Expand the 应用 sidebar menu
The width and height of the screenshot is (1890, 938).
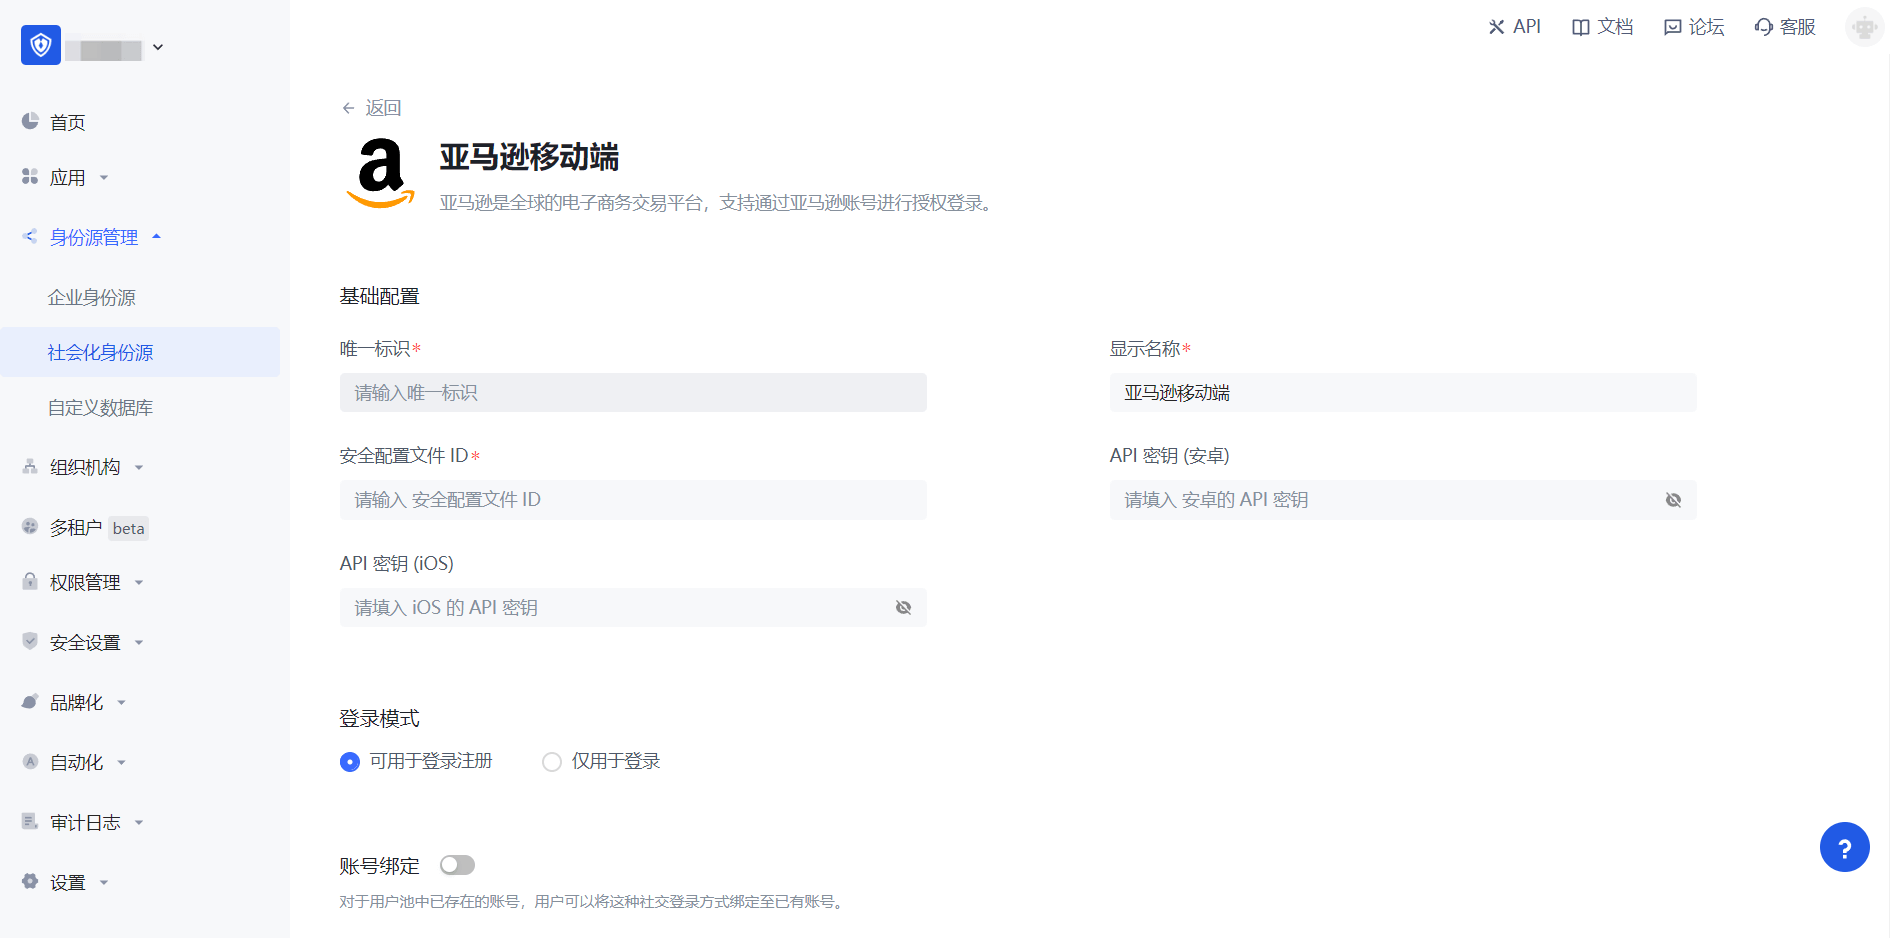(x=68, y=178)
